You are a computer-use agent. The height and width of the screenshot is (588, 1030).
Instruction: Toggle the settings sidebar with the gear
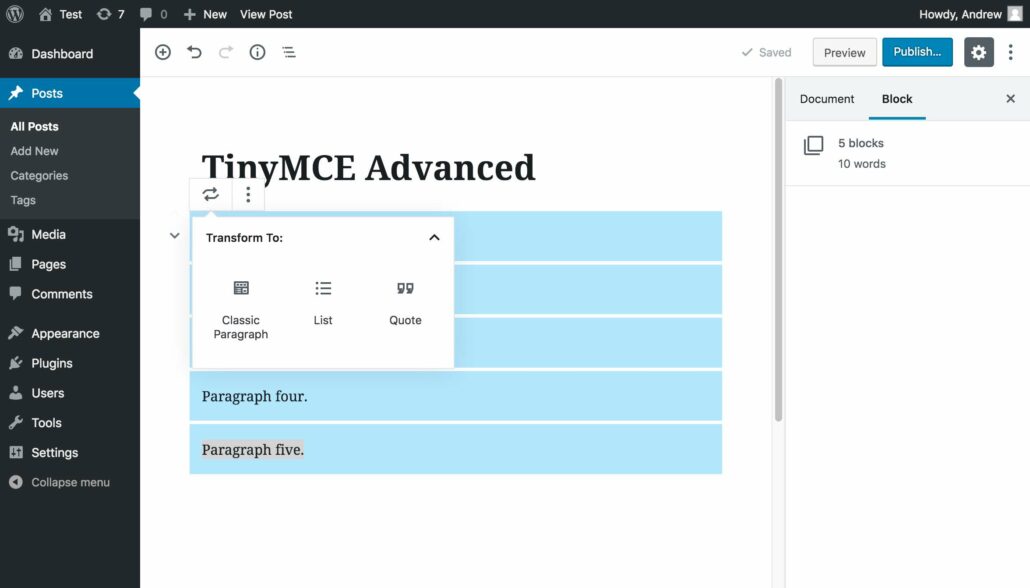(978, 51)
